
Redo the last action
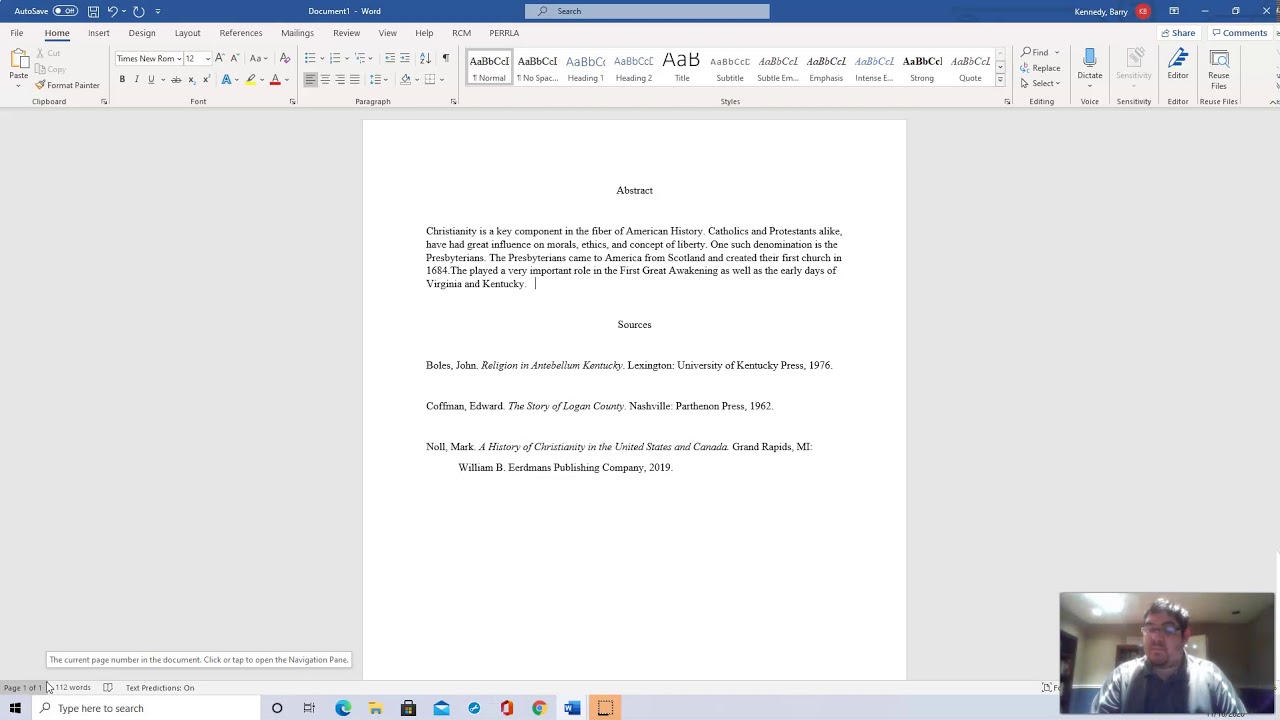138,11
